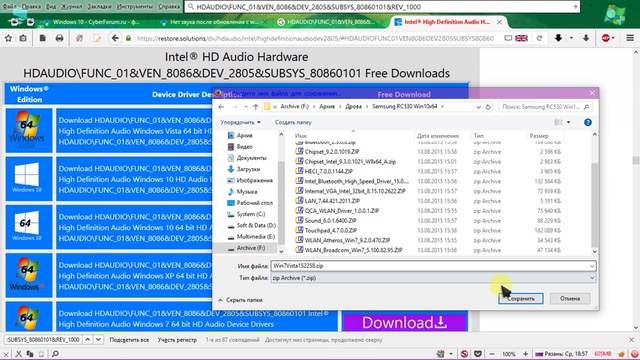
Task: Close the find bar with X
Action: [631, 340]
